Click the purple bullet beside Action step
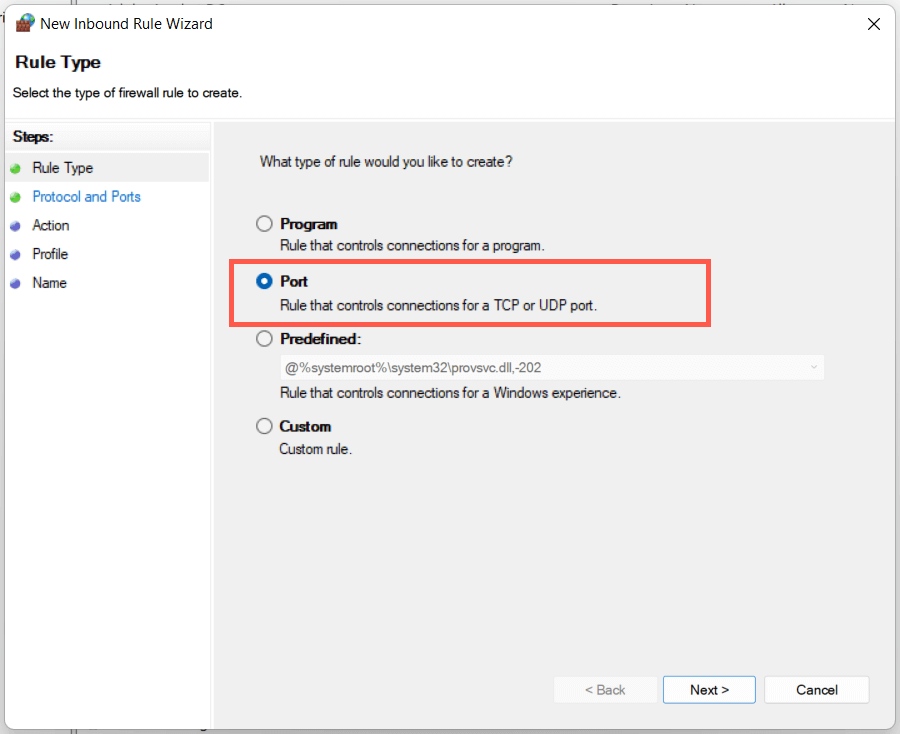Viewport: 900px width, 734px height. click(x=15, y=226)
